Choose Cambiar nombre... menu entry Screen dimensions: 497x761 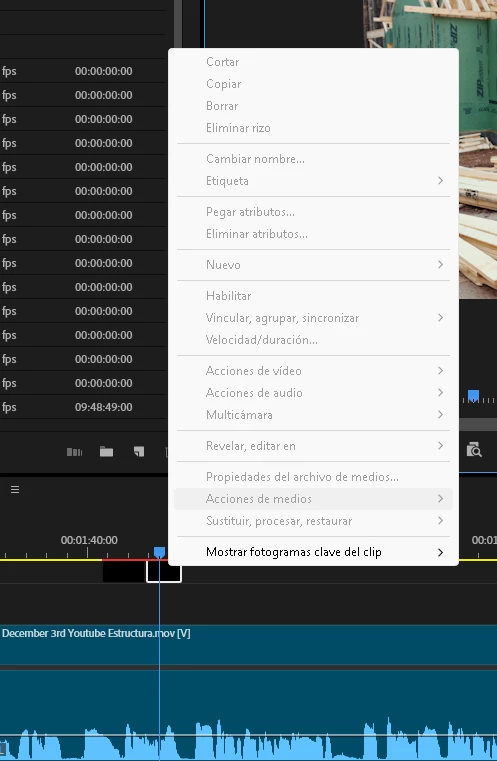(313, 159)
